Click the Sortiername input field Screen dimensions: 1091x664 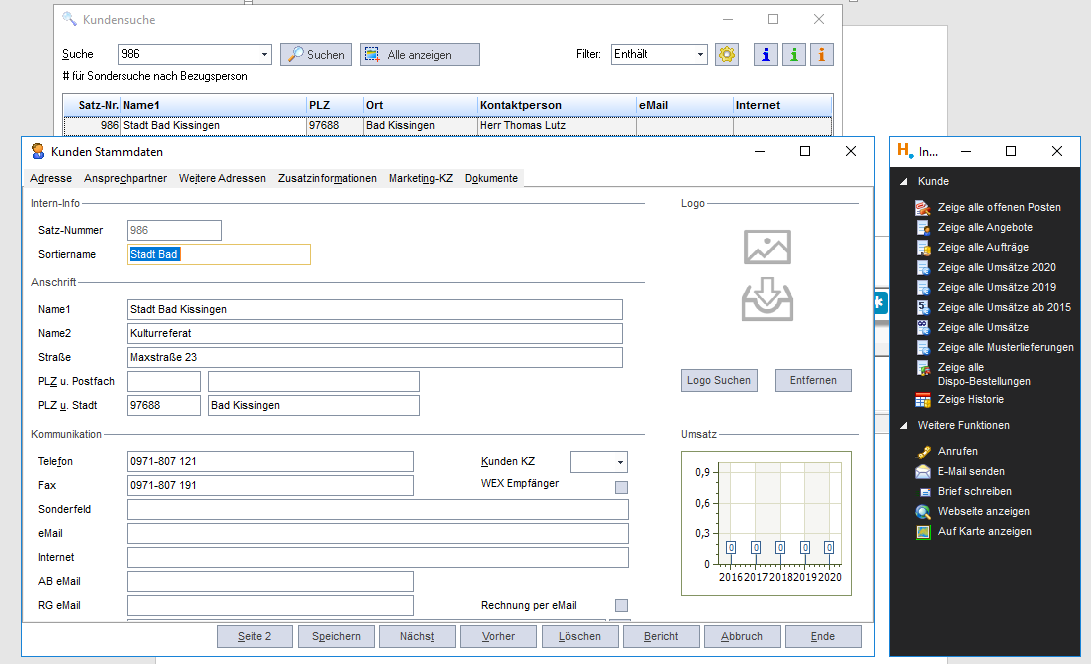[218, 255]
